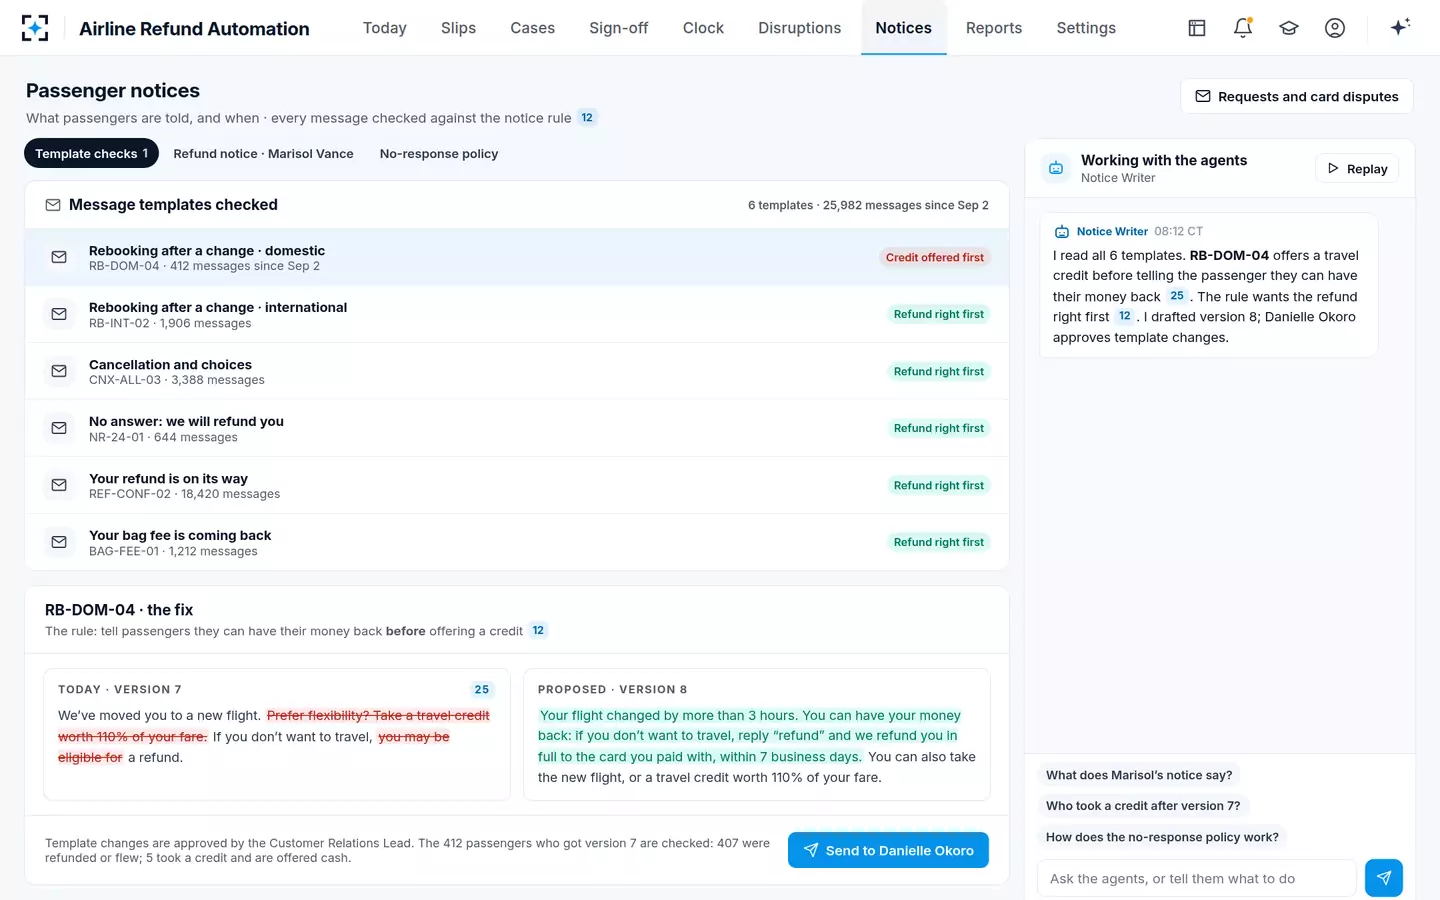Click envelope icon of Your bag fee row
The image size is (1440, 900).
pos(59,543)
